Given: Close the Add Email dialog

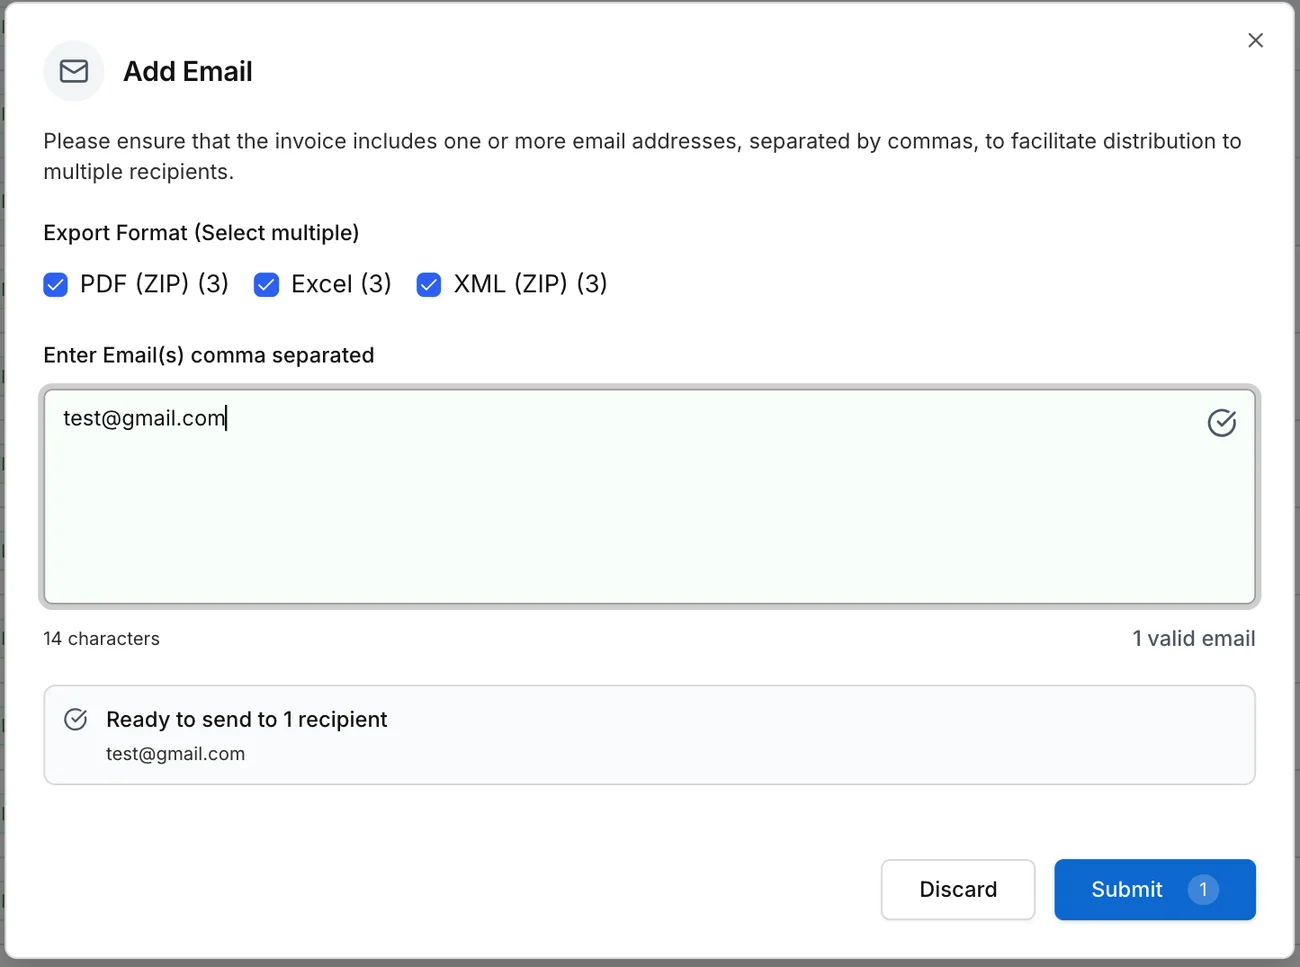Looking at the screenshot, I should pos(1255,40).
